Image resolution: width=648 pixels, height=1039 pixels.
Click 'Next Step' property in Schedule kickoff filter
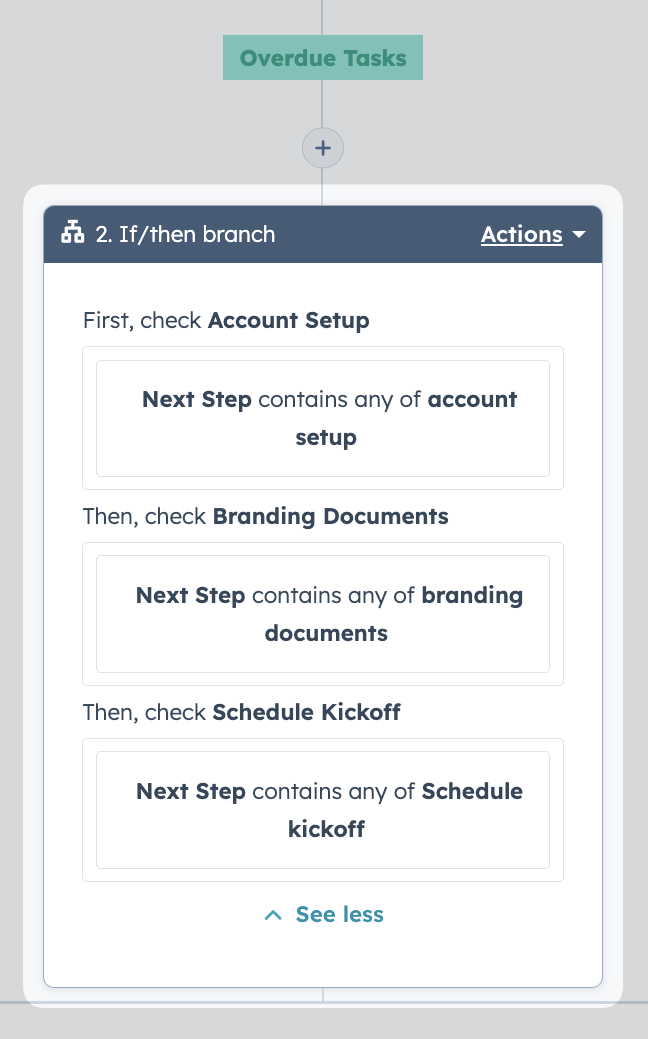click(191, 791)
